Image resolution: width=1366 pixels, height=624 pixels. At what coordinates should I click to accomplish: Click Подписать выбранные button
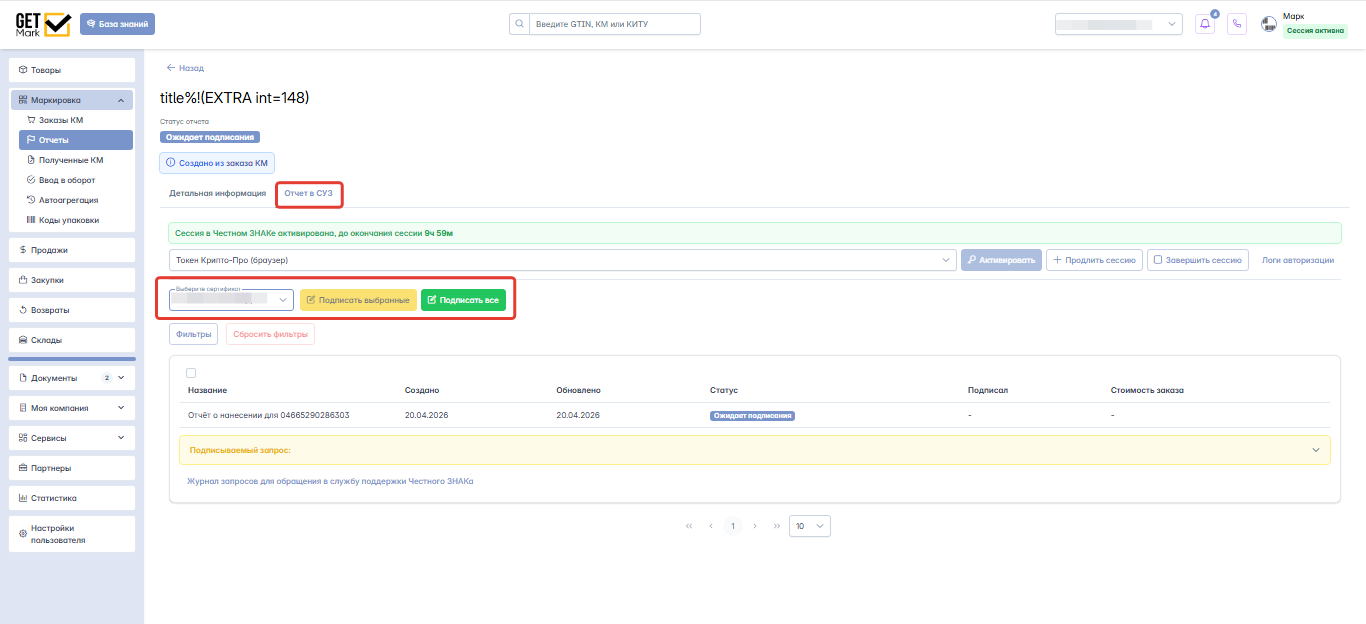tap(358, 300)
